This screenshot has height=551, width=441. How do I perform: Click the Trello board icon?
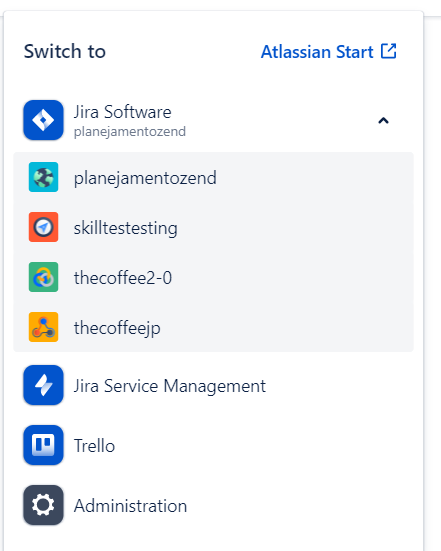[43, 445]
